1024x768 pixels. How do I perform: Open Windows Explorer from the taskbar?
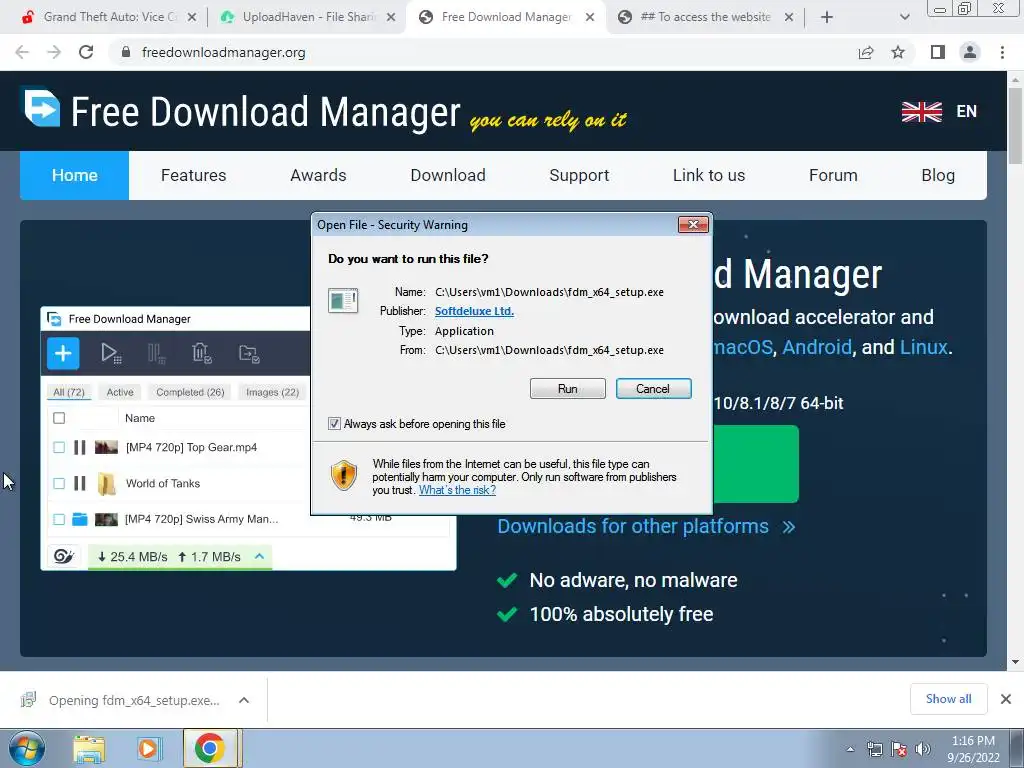click(89, 748)
